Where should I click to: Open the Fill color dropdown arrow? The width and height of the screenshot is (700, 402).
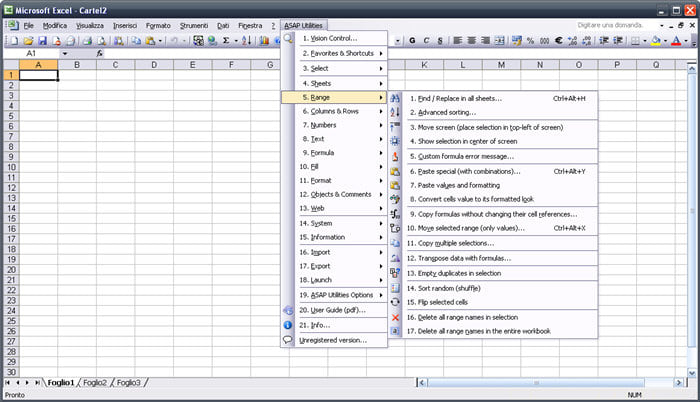665,41
